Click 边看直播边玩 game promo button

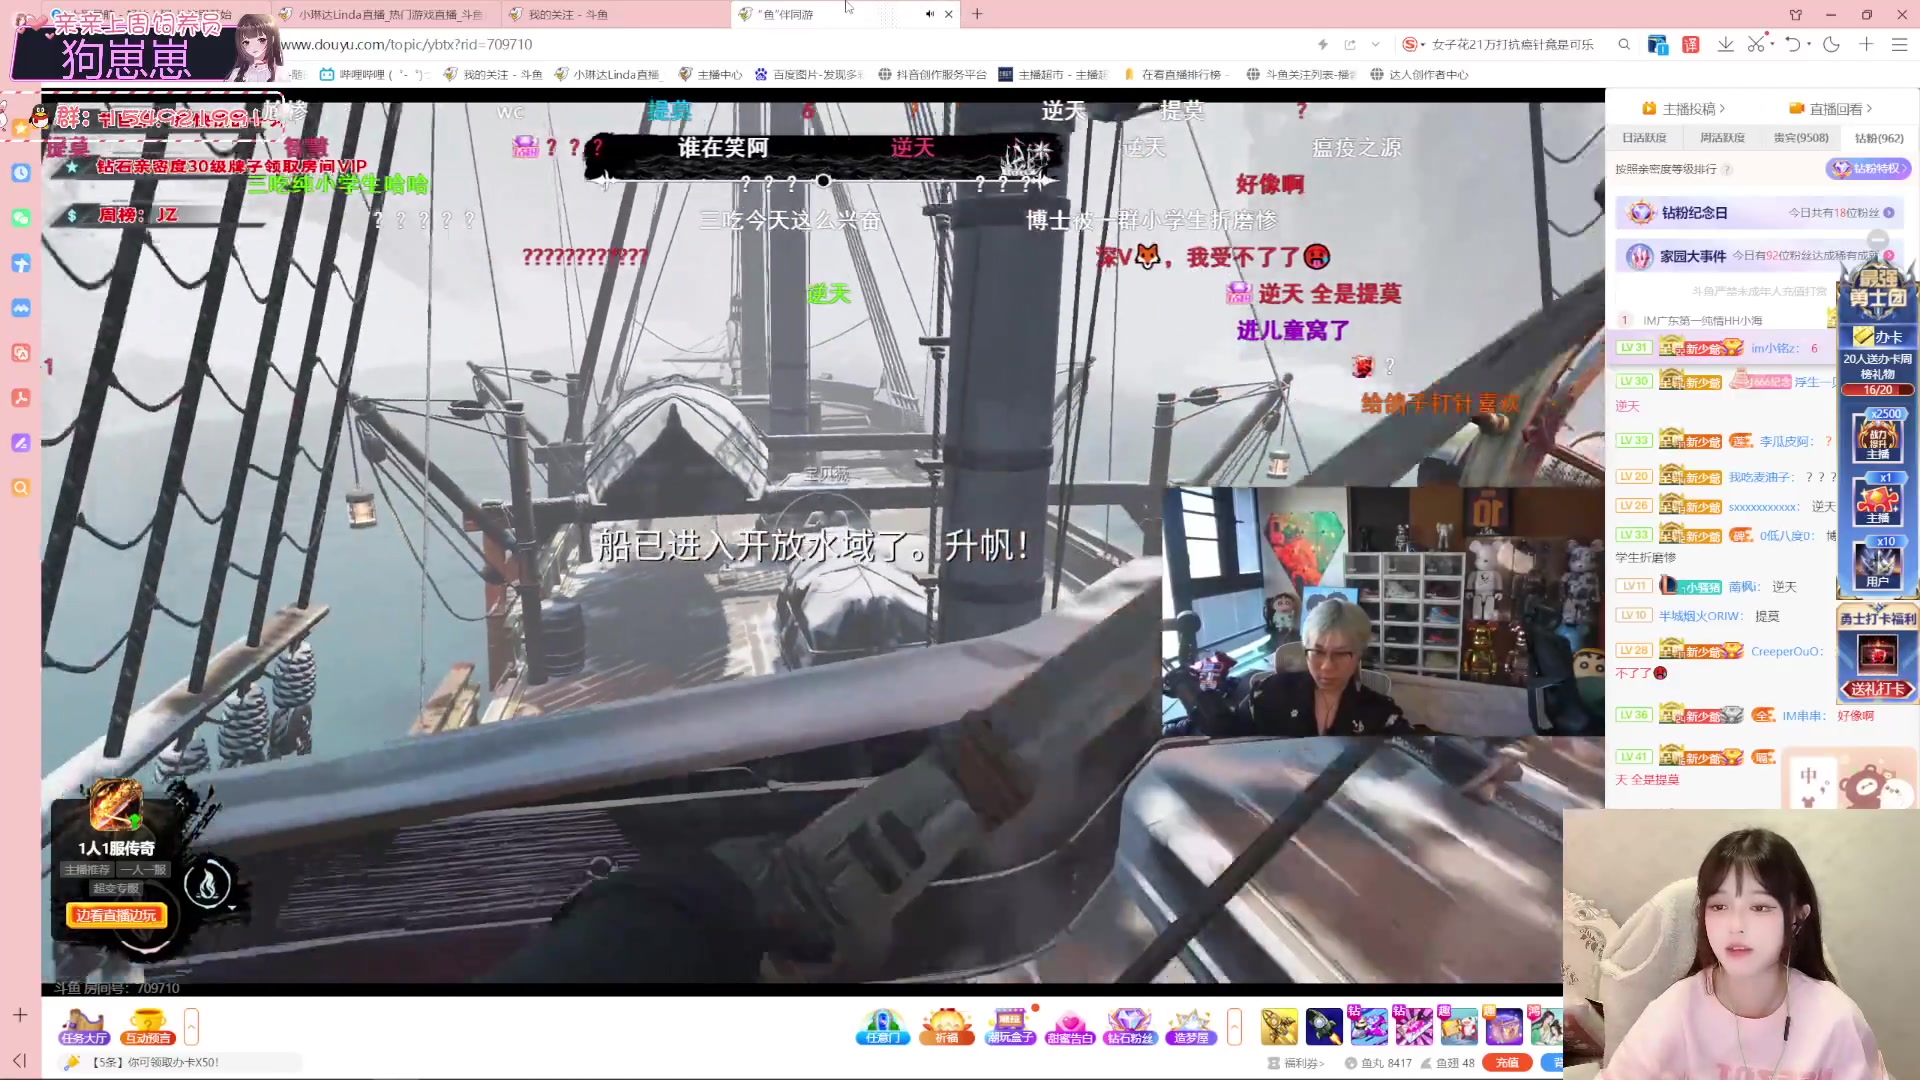[x=116, y=915]
